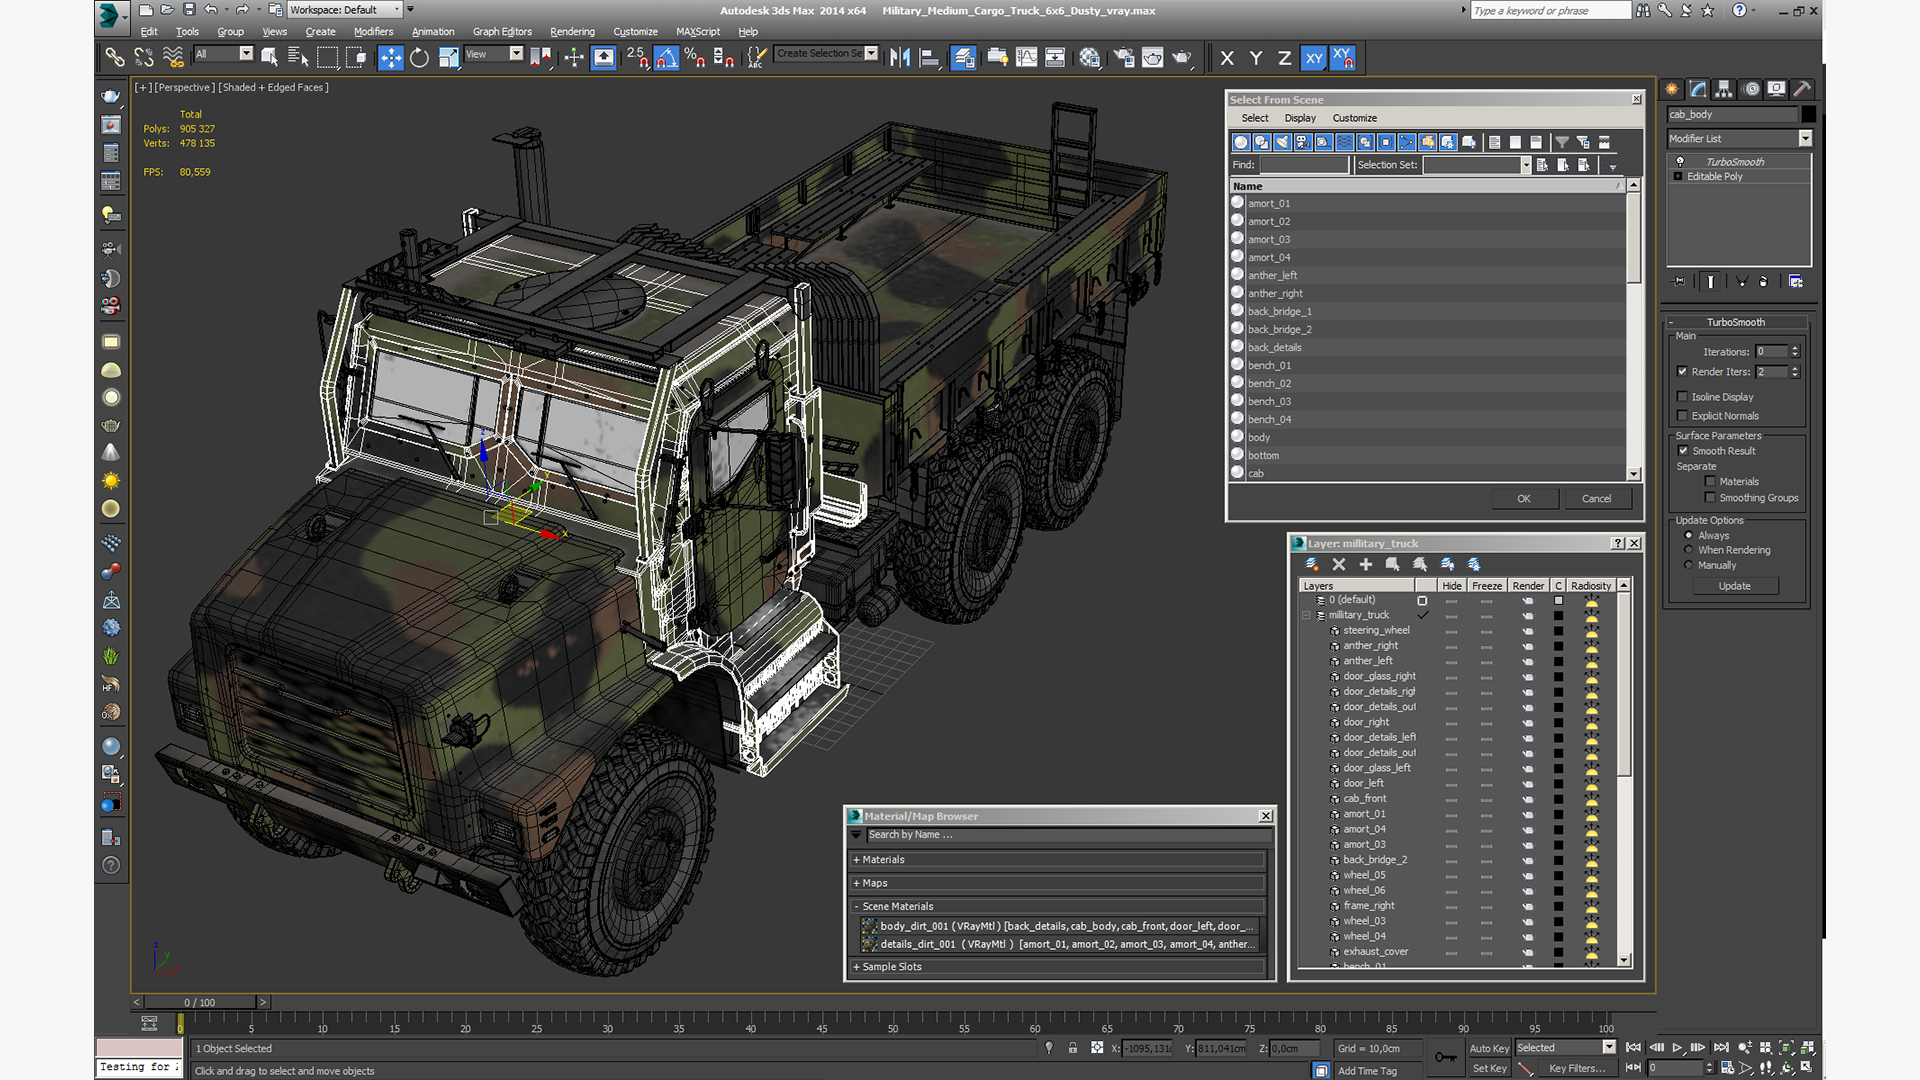1920x1080 pixels.
Task: Enable Separate by Materials checkbox
Action: tap(1710, 482)
